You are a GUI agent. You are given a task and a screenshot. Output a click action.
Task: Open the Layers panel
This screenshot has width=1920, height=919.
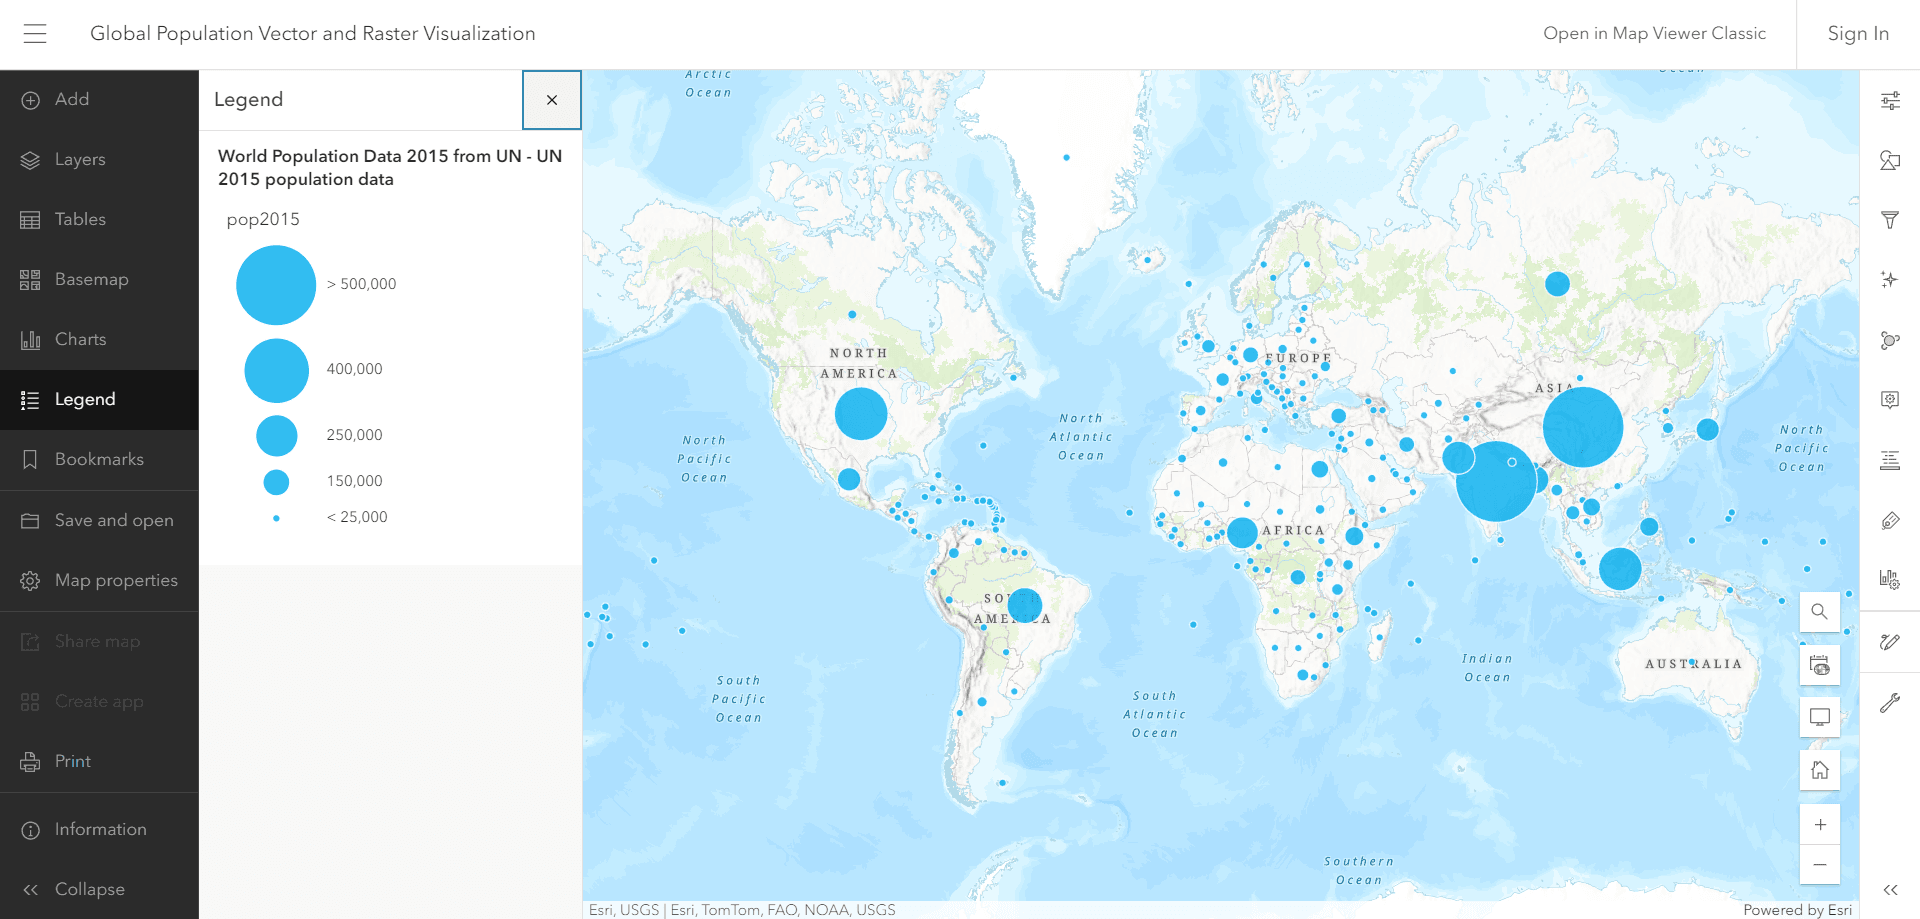point(79,160)
